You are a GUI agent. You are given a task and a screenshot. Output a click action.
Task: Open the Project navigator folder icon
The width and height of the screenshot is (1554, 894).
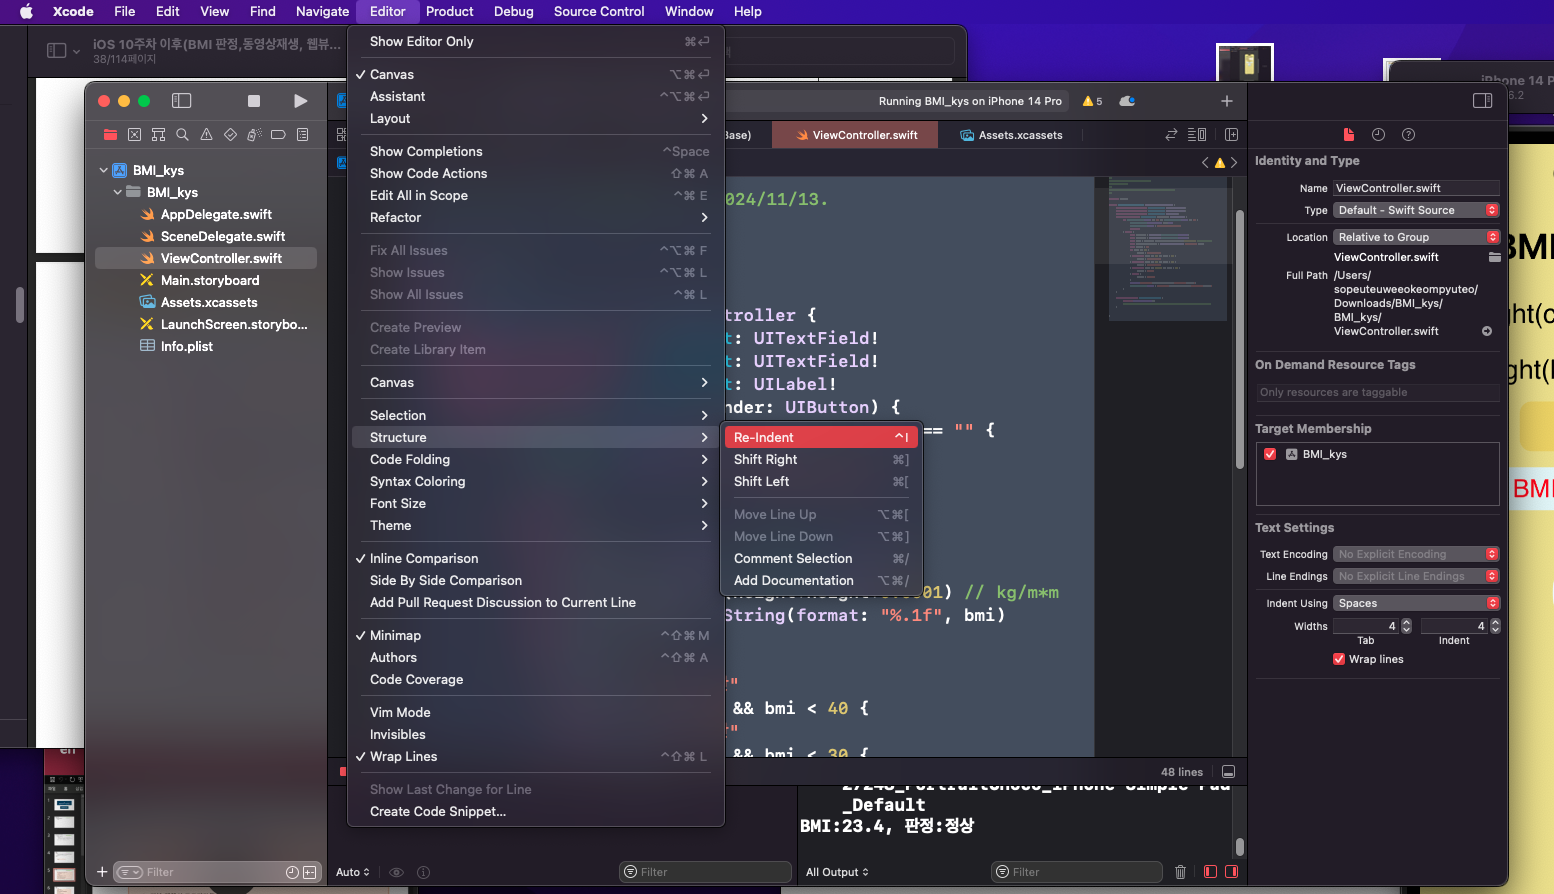point(110,134)
